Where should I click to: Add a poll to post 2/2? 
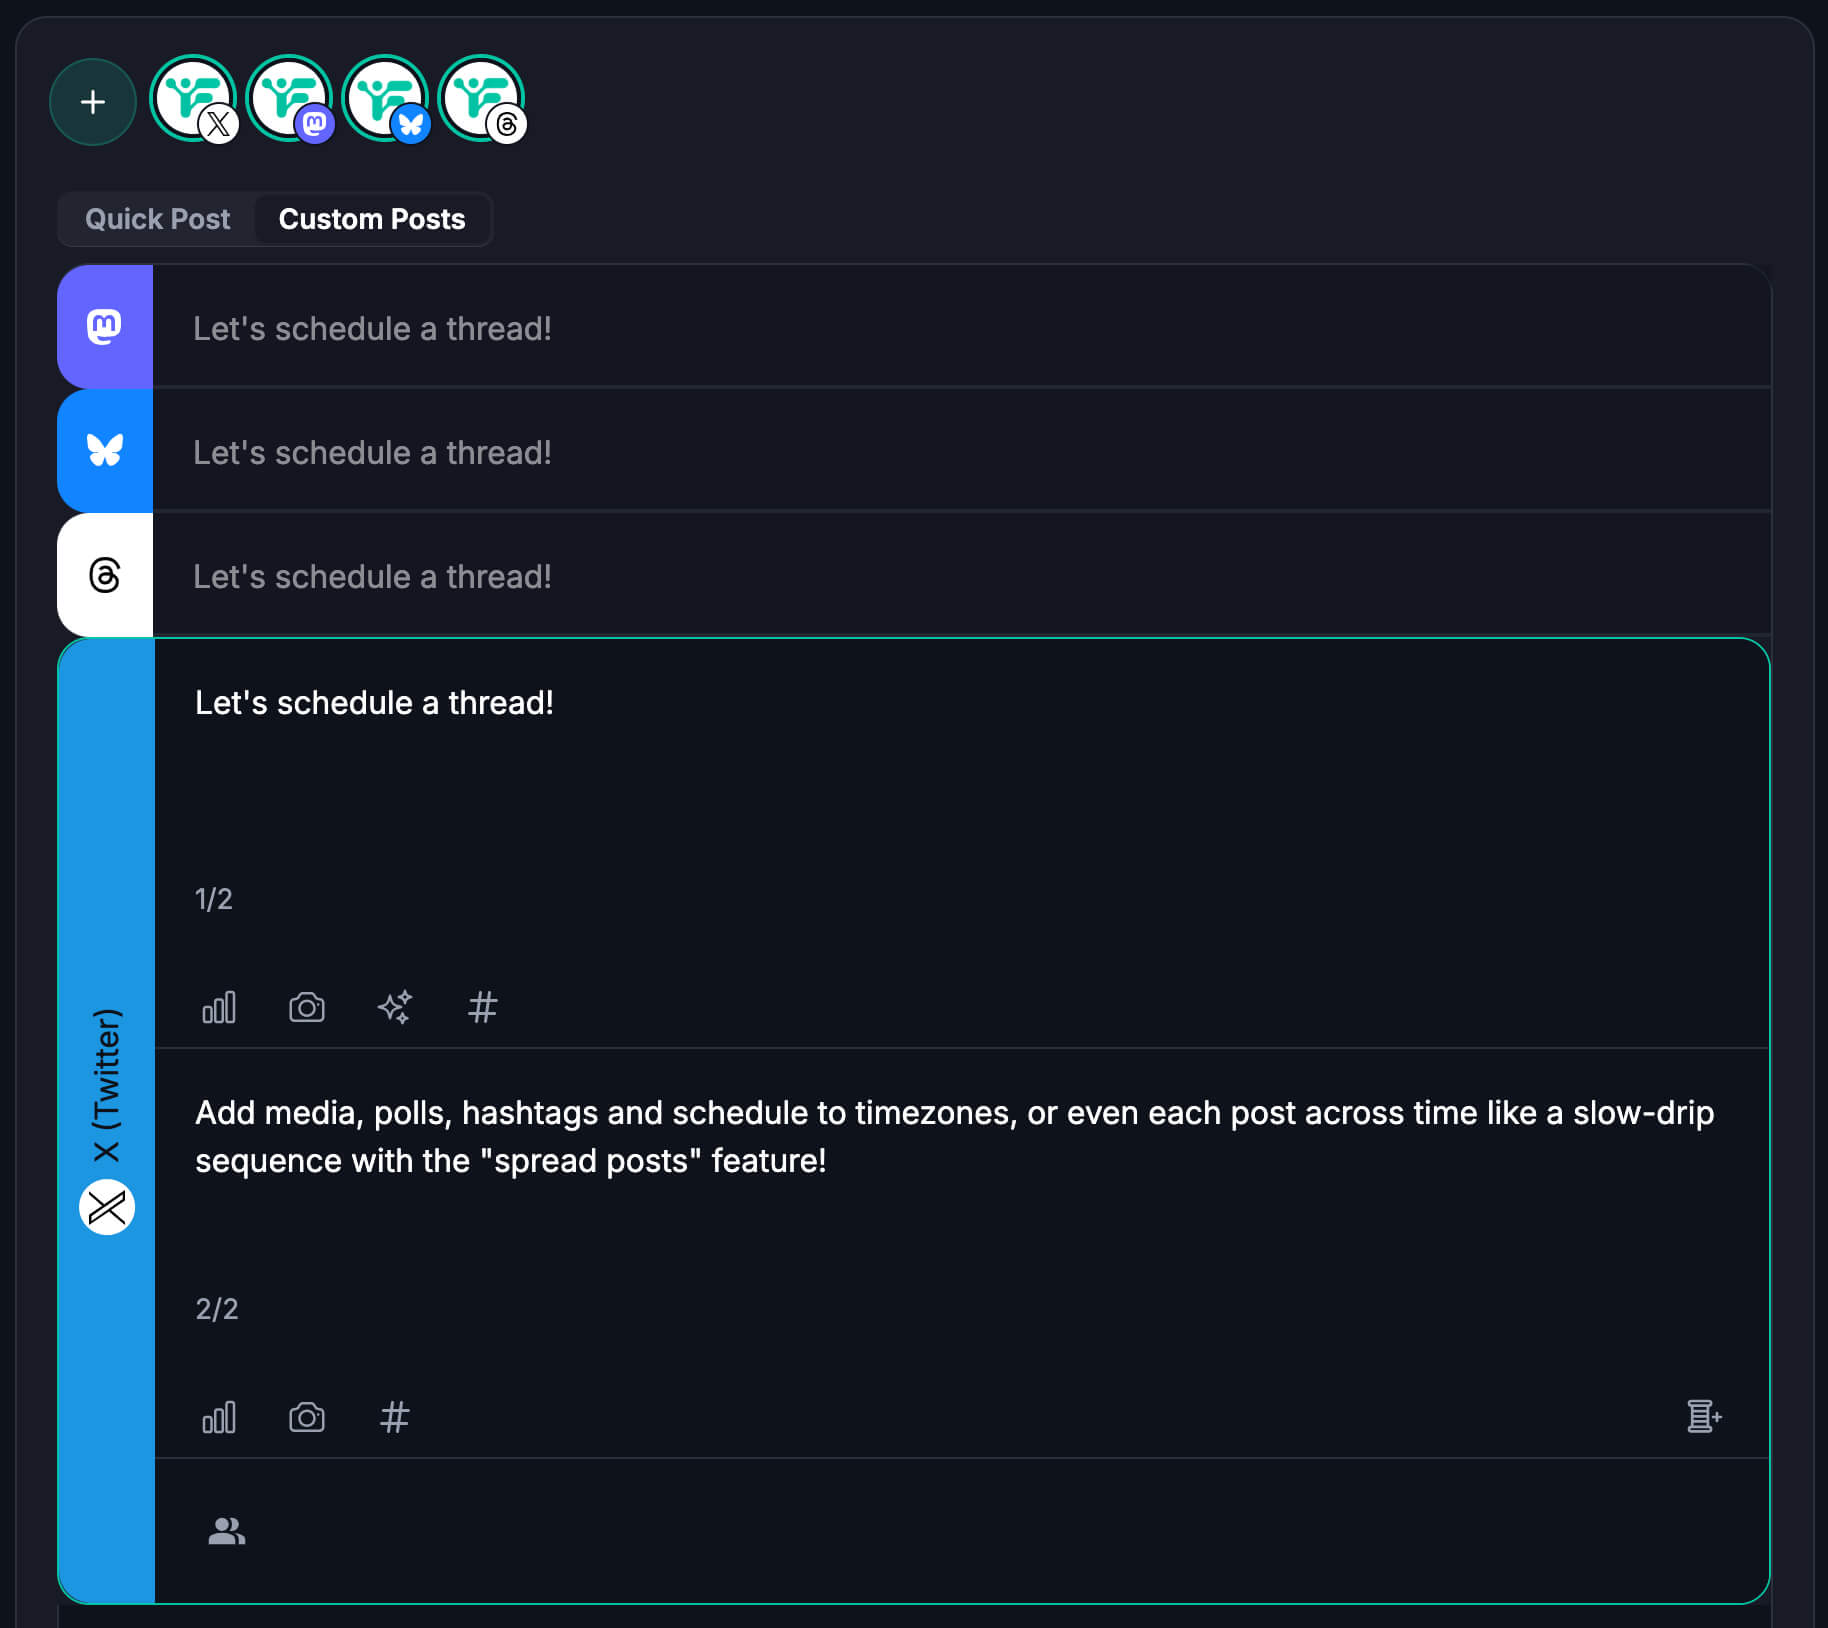coord(219,1417)
